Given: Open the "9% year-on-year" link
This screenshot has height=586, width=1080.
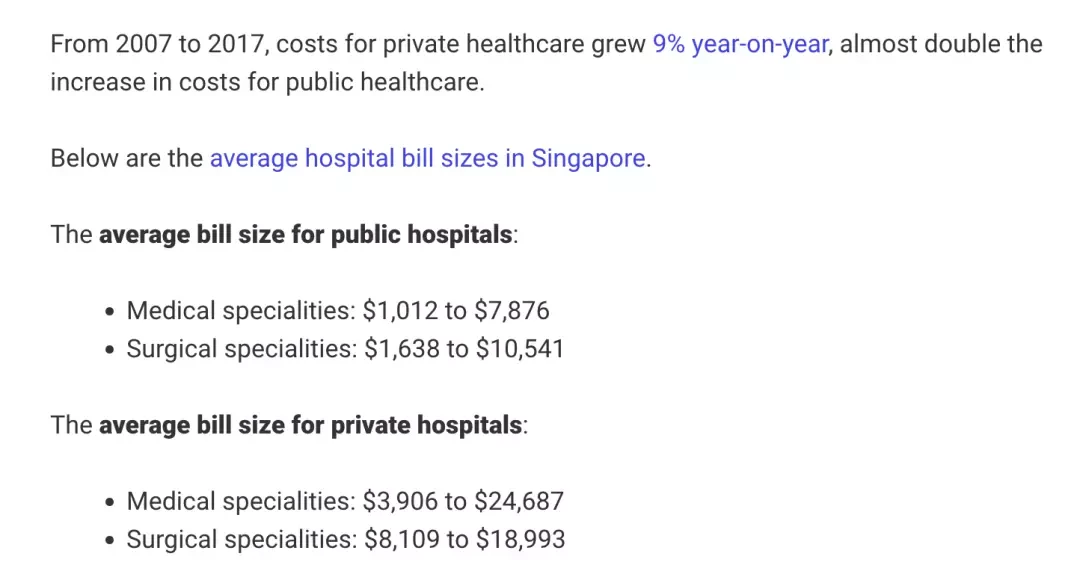Looking at the screenshot, I should pos(740,44).
